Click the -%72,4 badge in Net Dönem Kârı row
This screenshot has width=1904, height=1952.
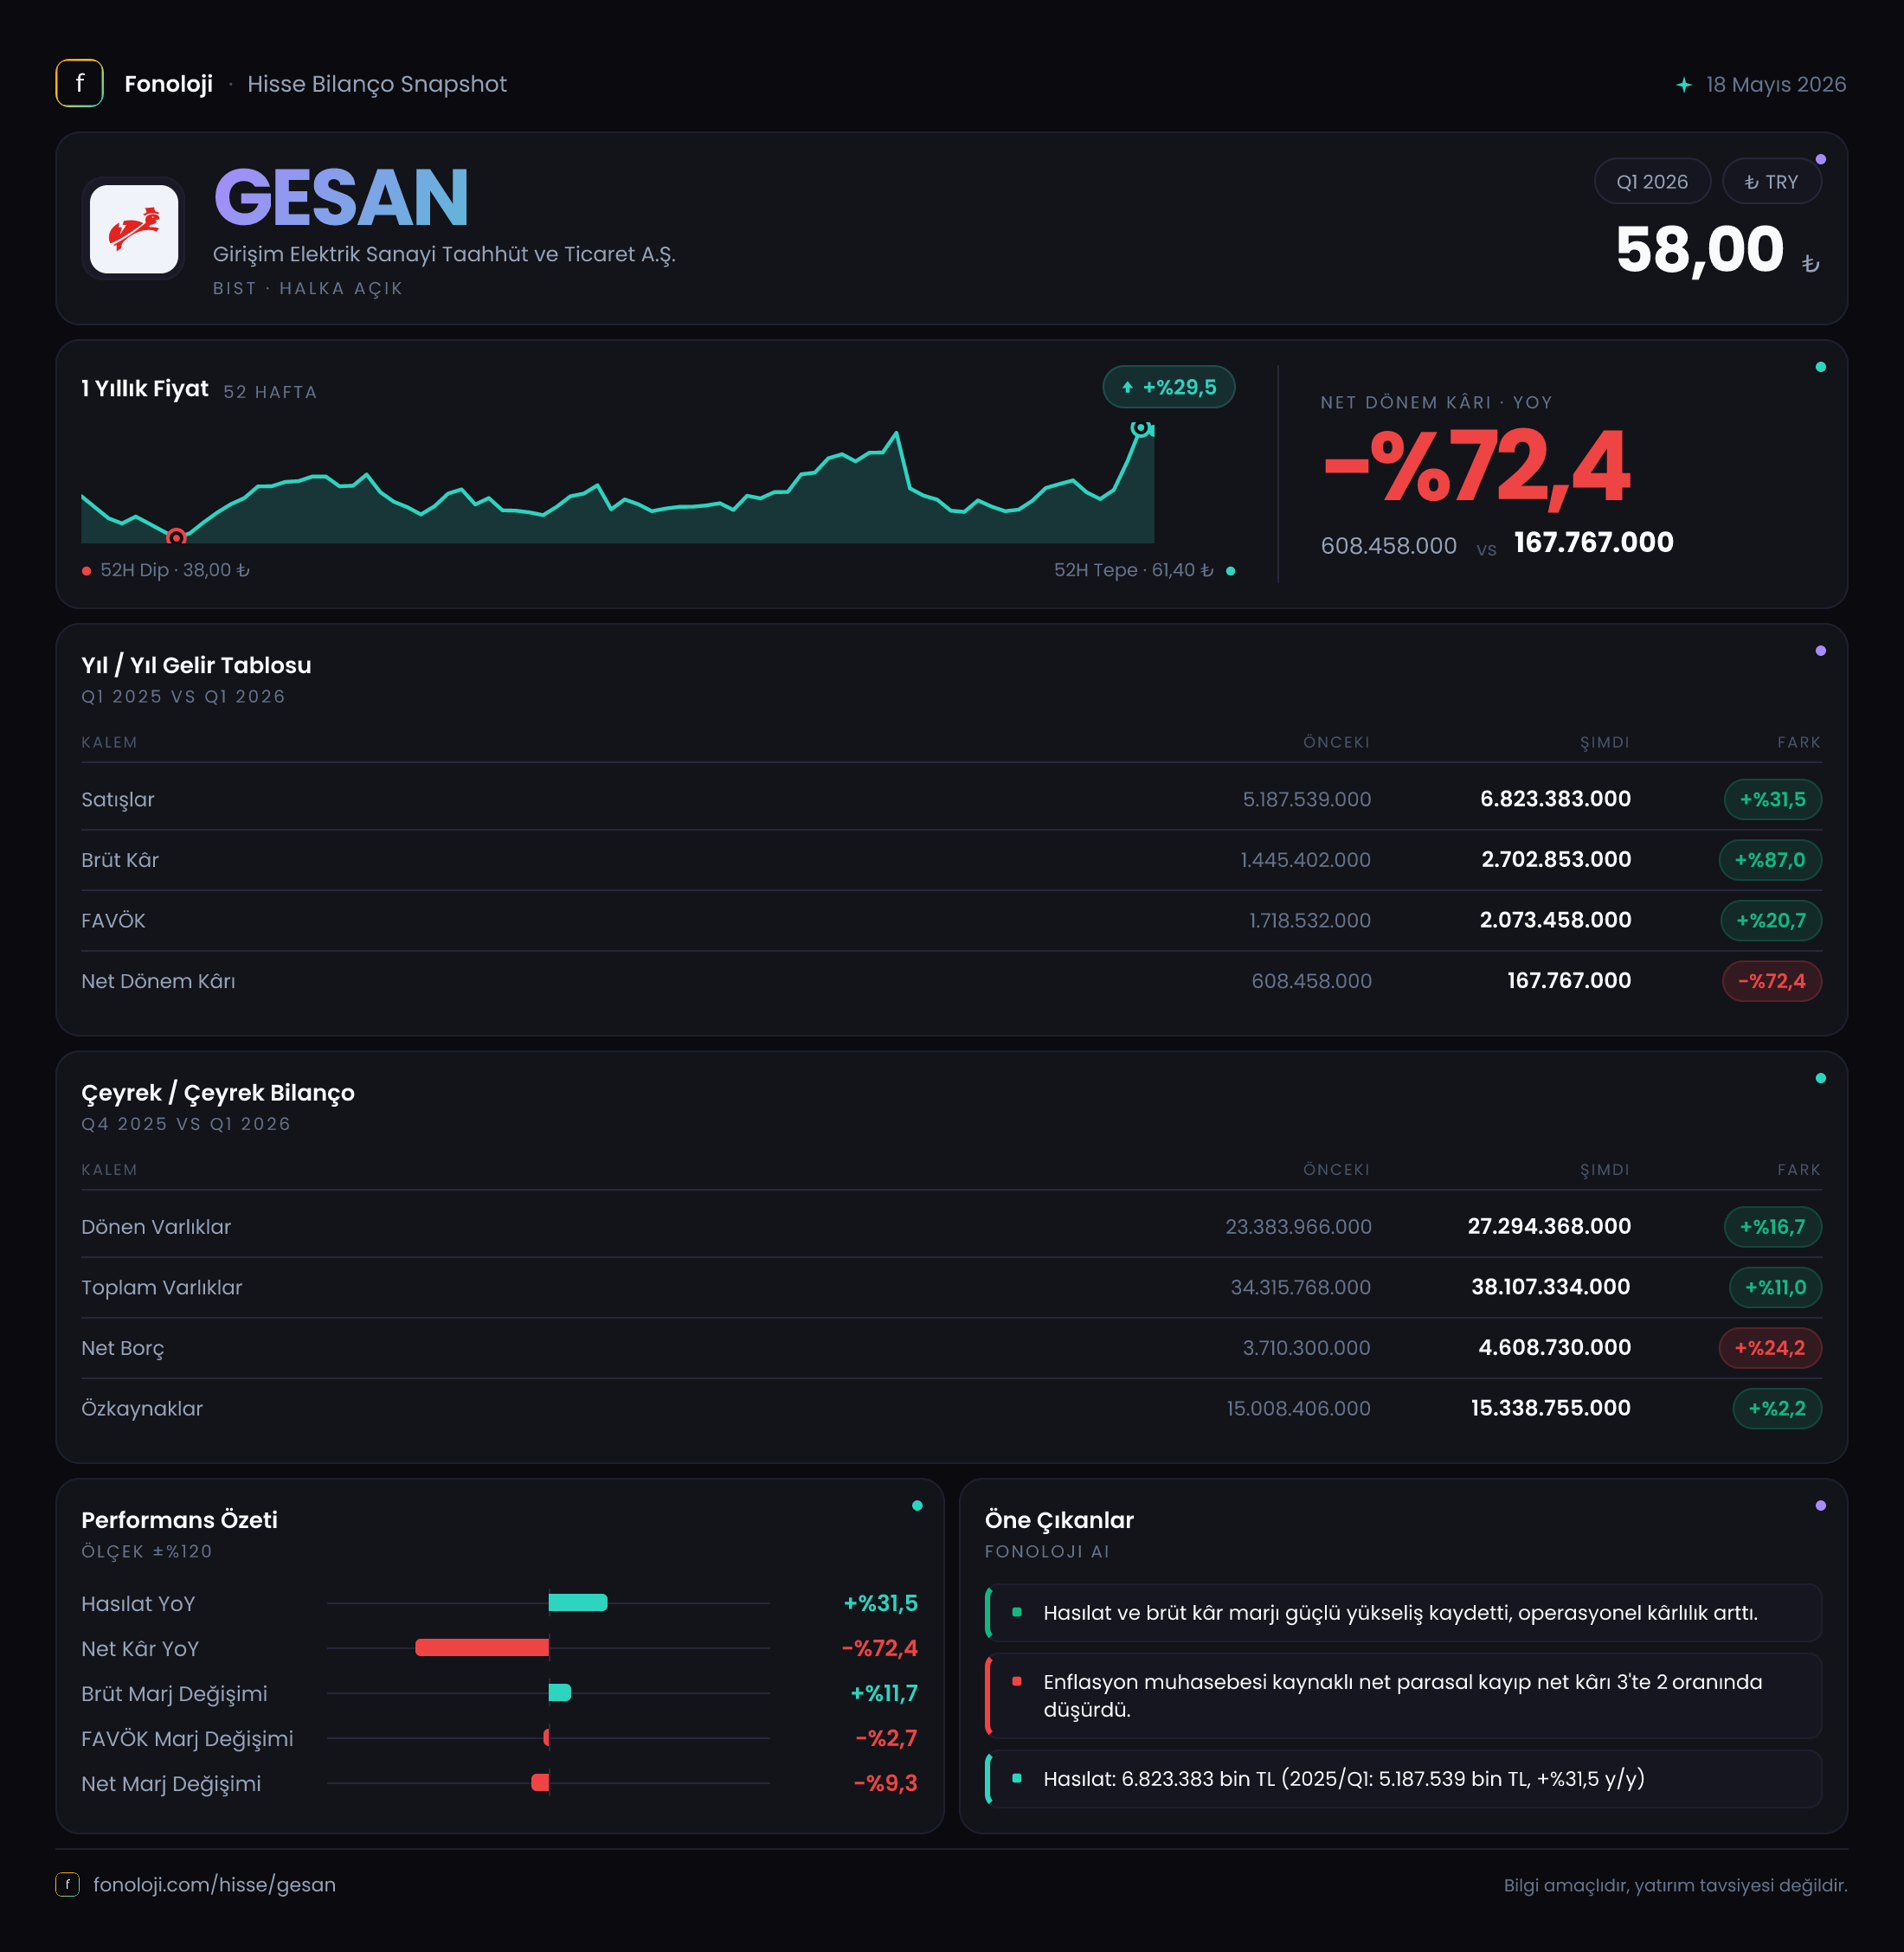(x=1771, y=981)
